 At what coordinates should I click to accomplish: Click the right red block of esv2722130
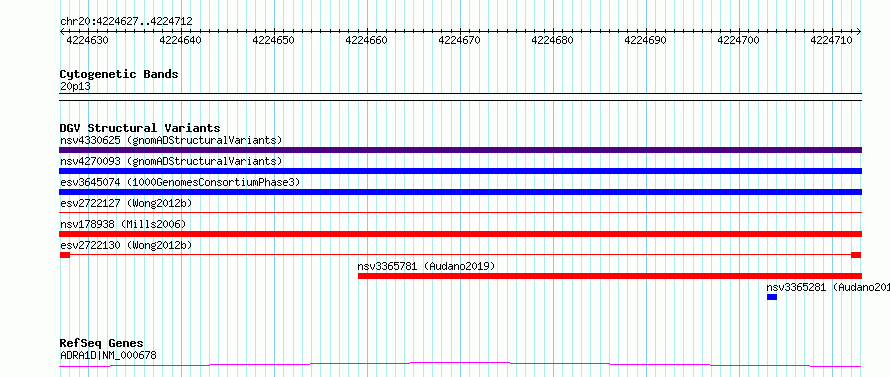[856, 255]
